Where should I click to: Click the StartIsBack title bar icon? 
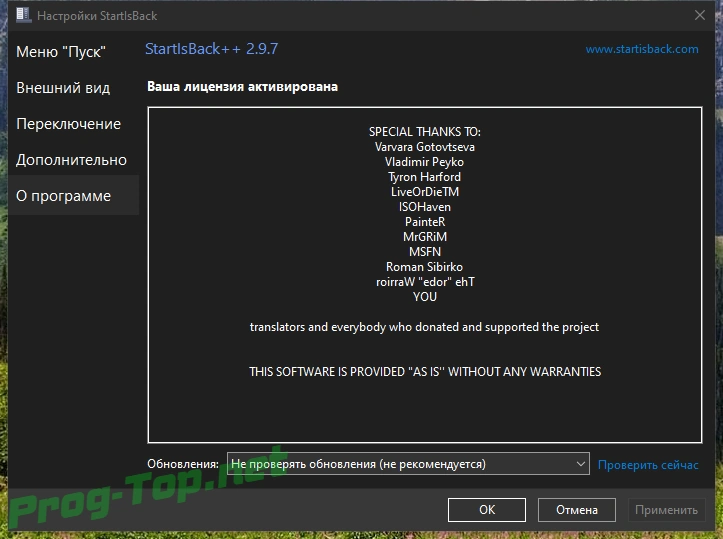(23, 15)
